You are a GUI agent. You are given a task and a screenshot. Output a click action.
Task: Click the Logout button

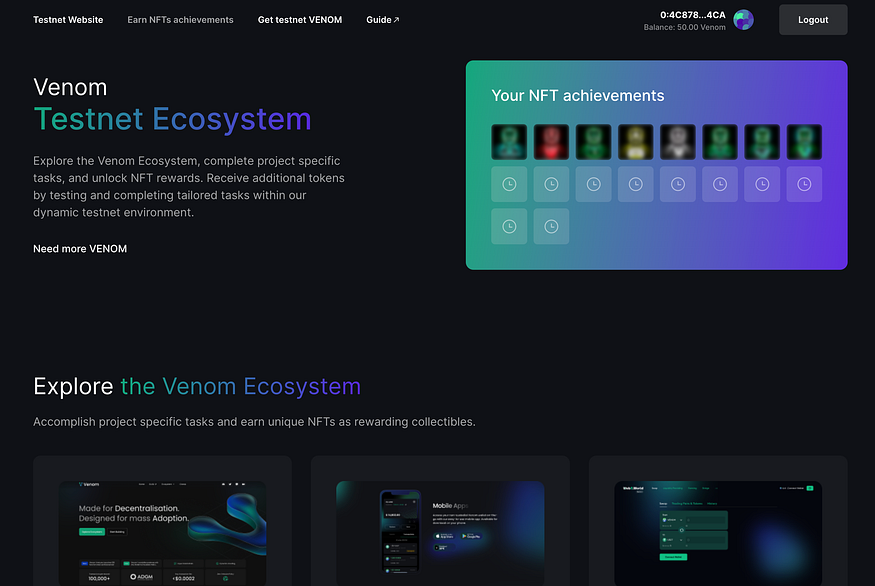(813, 20)
